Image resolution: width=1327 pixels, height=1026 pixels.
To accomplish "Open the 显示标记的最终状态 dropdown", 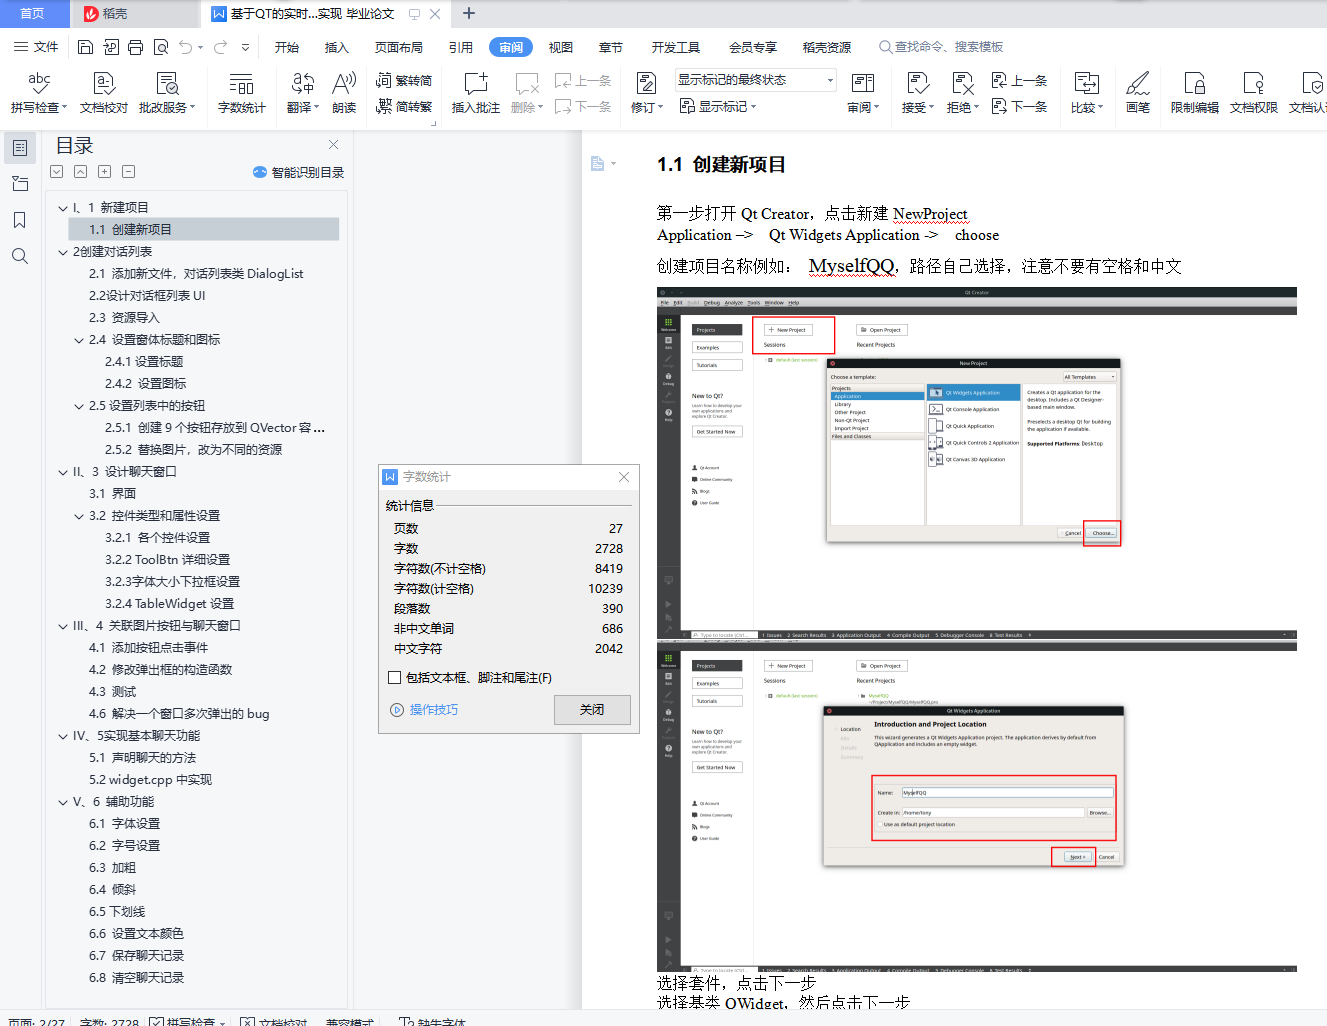I will pos(756,80).
